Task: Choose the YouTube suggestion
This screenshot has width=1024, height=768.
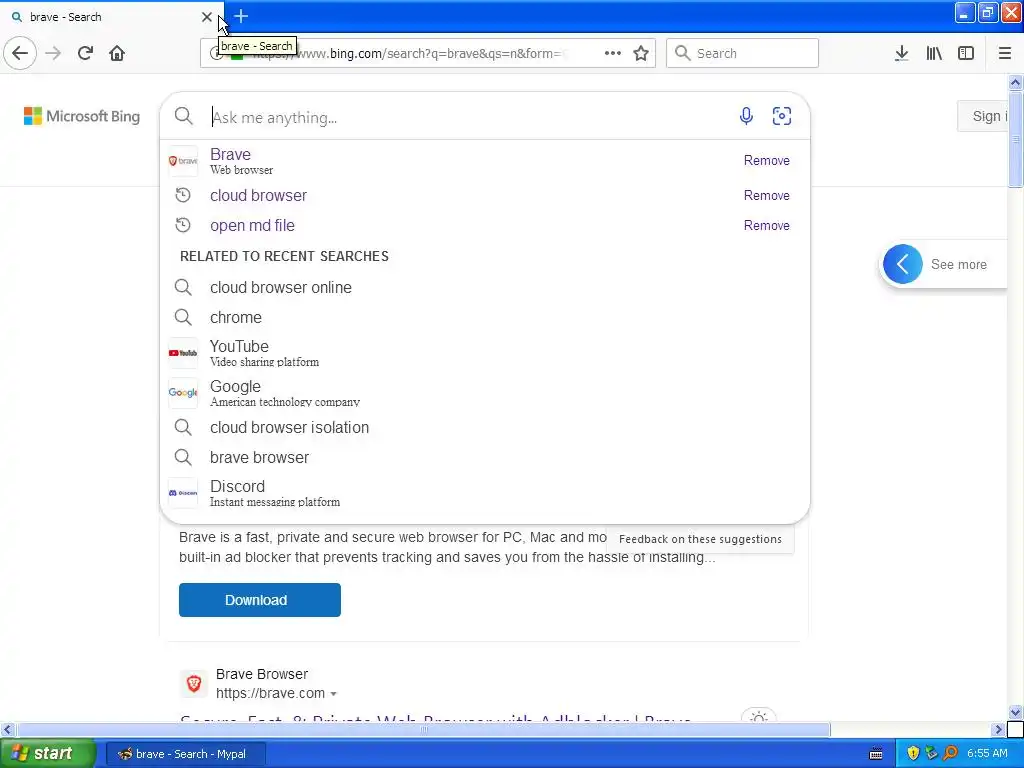Action: pyautogui.click(x=485, y=353)
